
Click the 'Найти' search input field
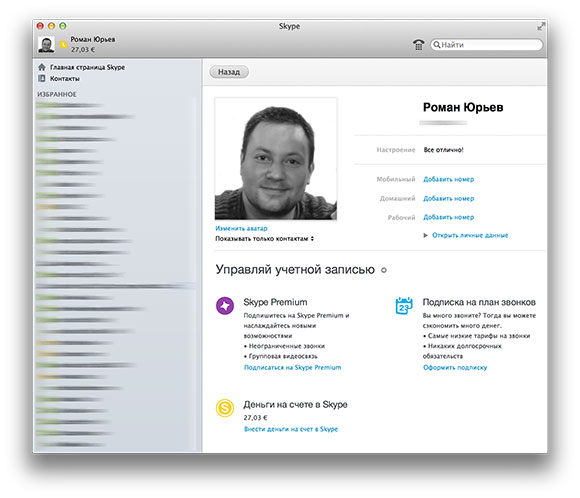tap(486, 45)
